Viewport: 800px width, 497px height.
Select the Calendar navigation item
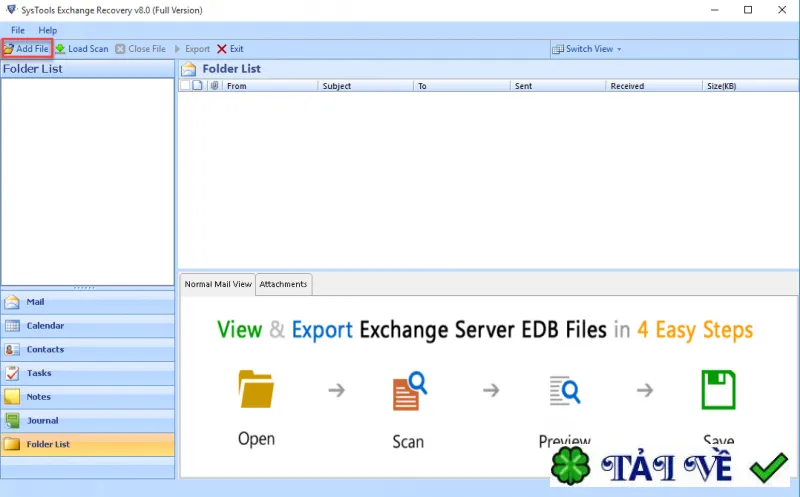[88, 326]
